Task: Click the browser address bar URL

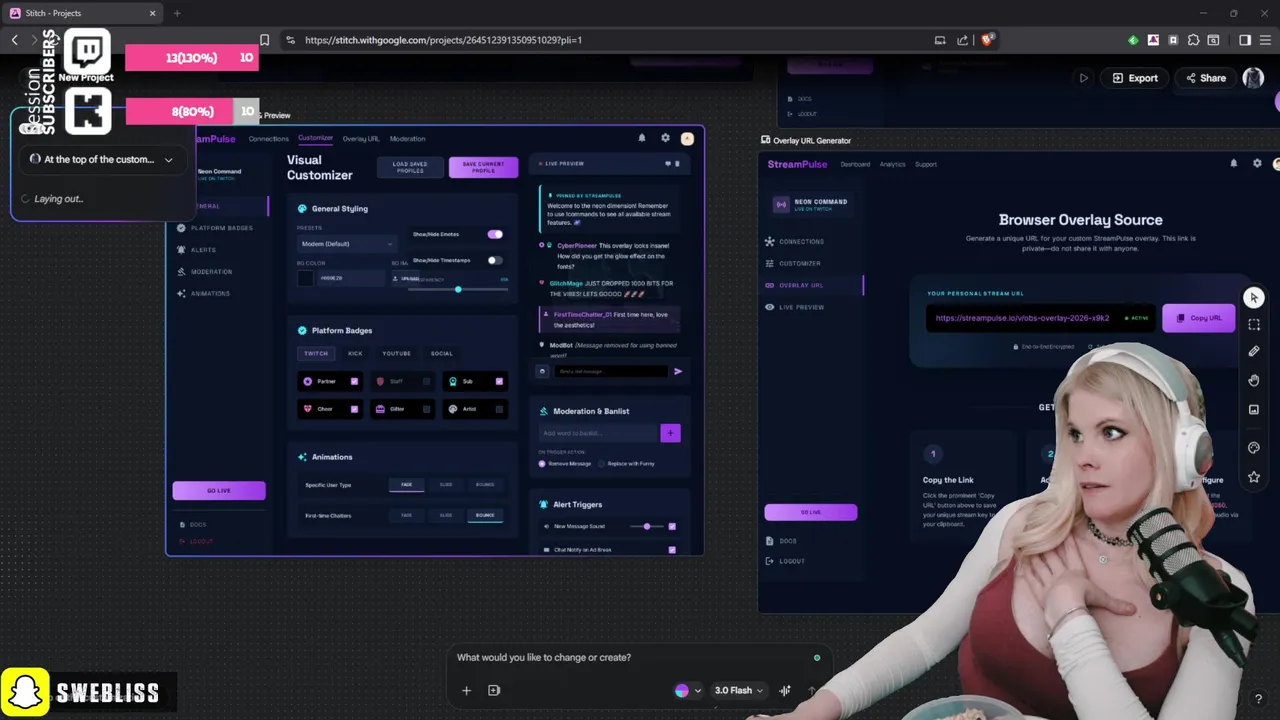Action: [443, 40]
